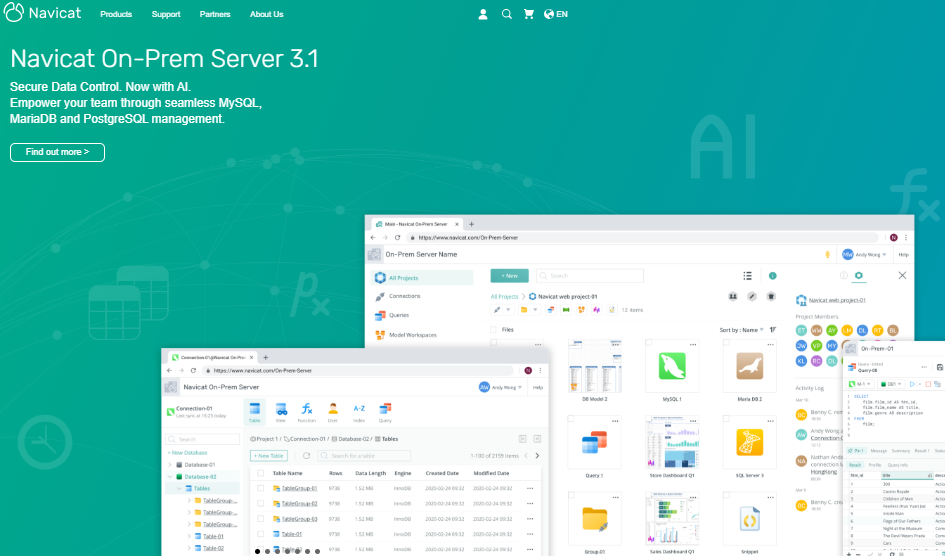Click the + New Table button
The image size is (945, 556).
[x=269, y=456]
